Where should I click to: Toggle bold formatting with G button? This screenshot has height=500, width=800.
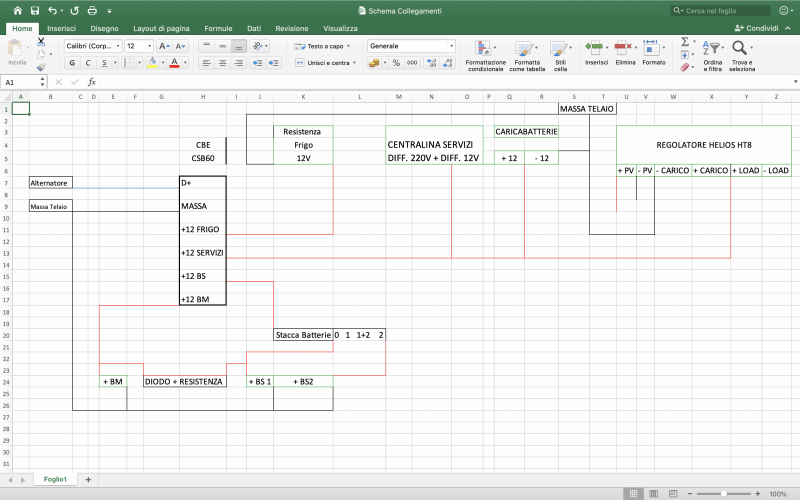tap(72, 63)
